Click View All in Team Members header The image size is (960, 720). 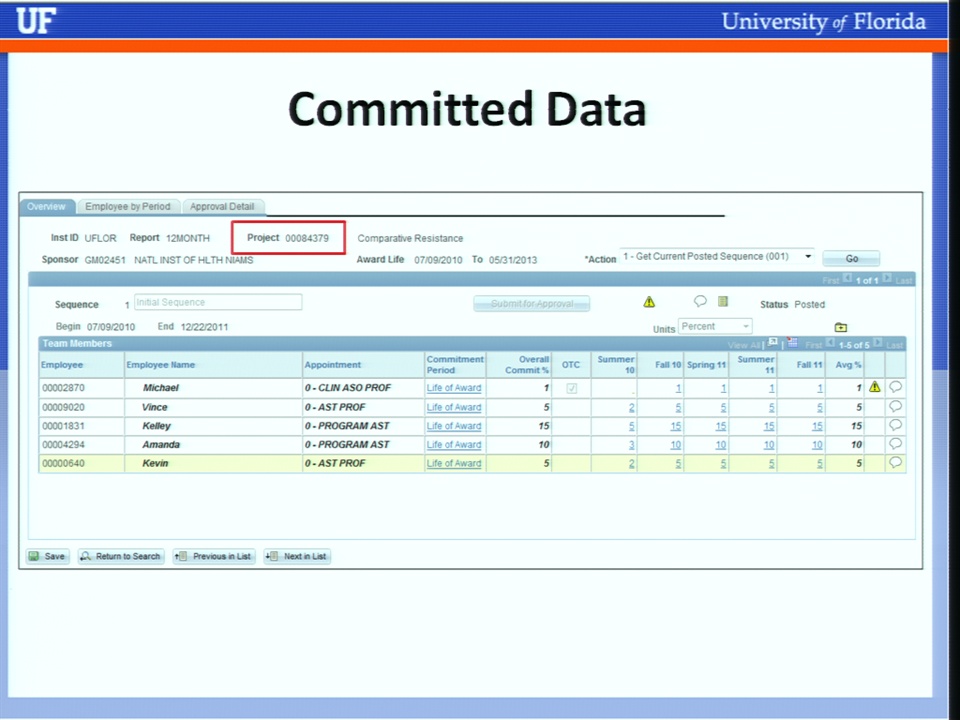pos(744,345)
